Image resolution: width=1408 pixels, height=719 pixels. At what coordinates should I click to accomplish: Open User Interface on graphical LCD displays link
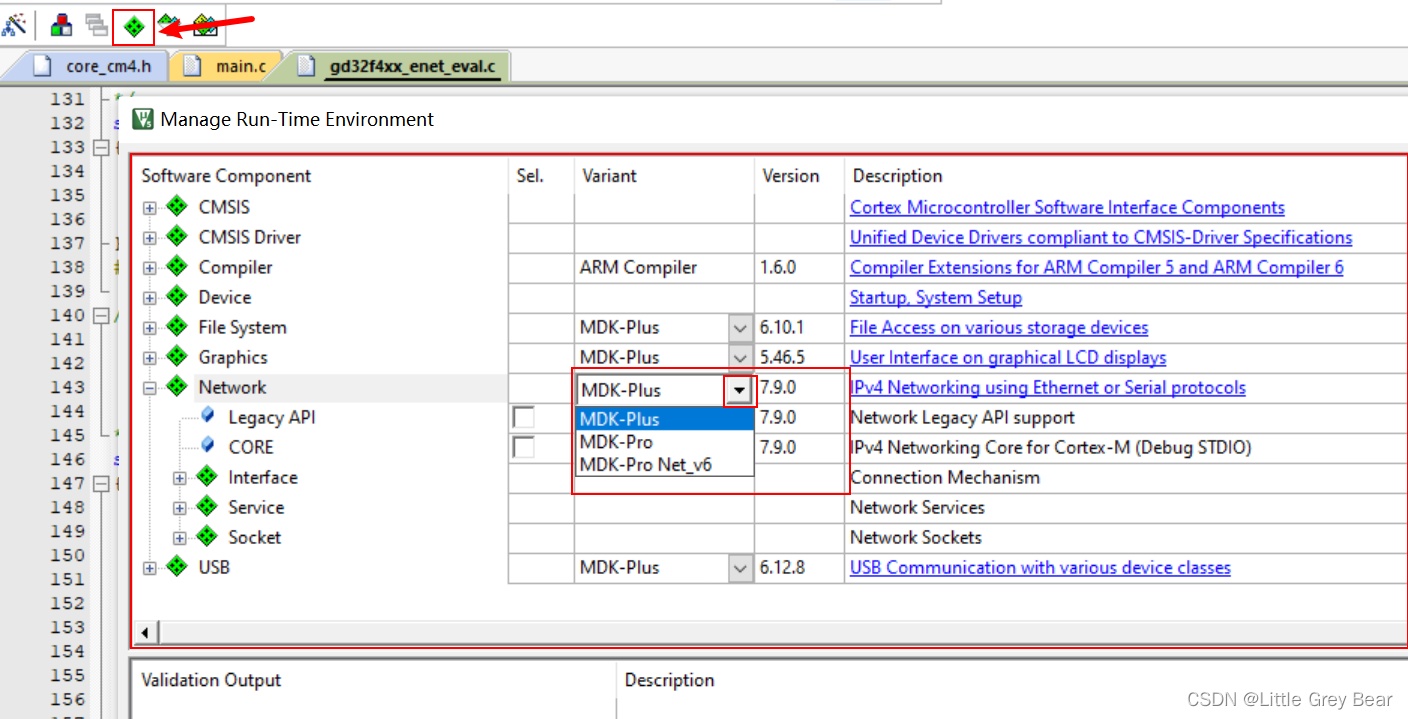[x=1008, y=357]
